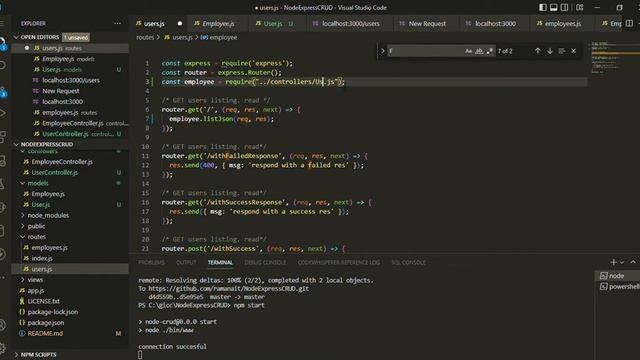
Task: Open the DEBUG CONSOLE panel tab
Action: pyautogui.click(x=265, y=262)
